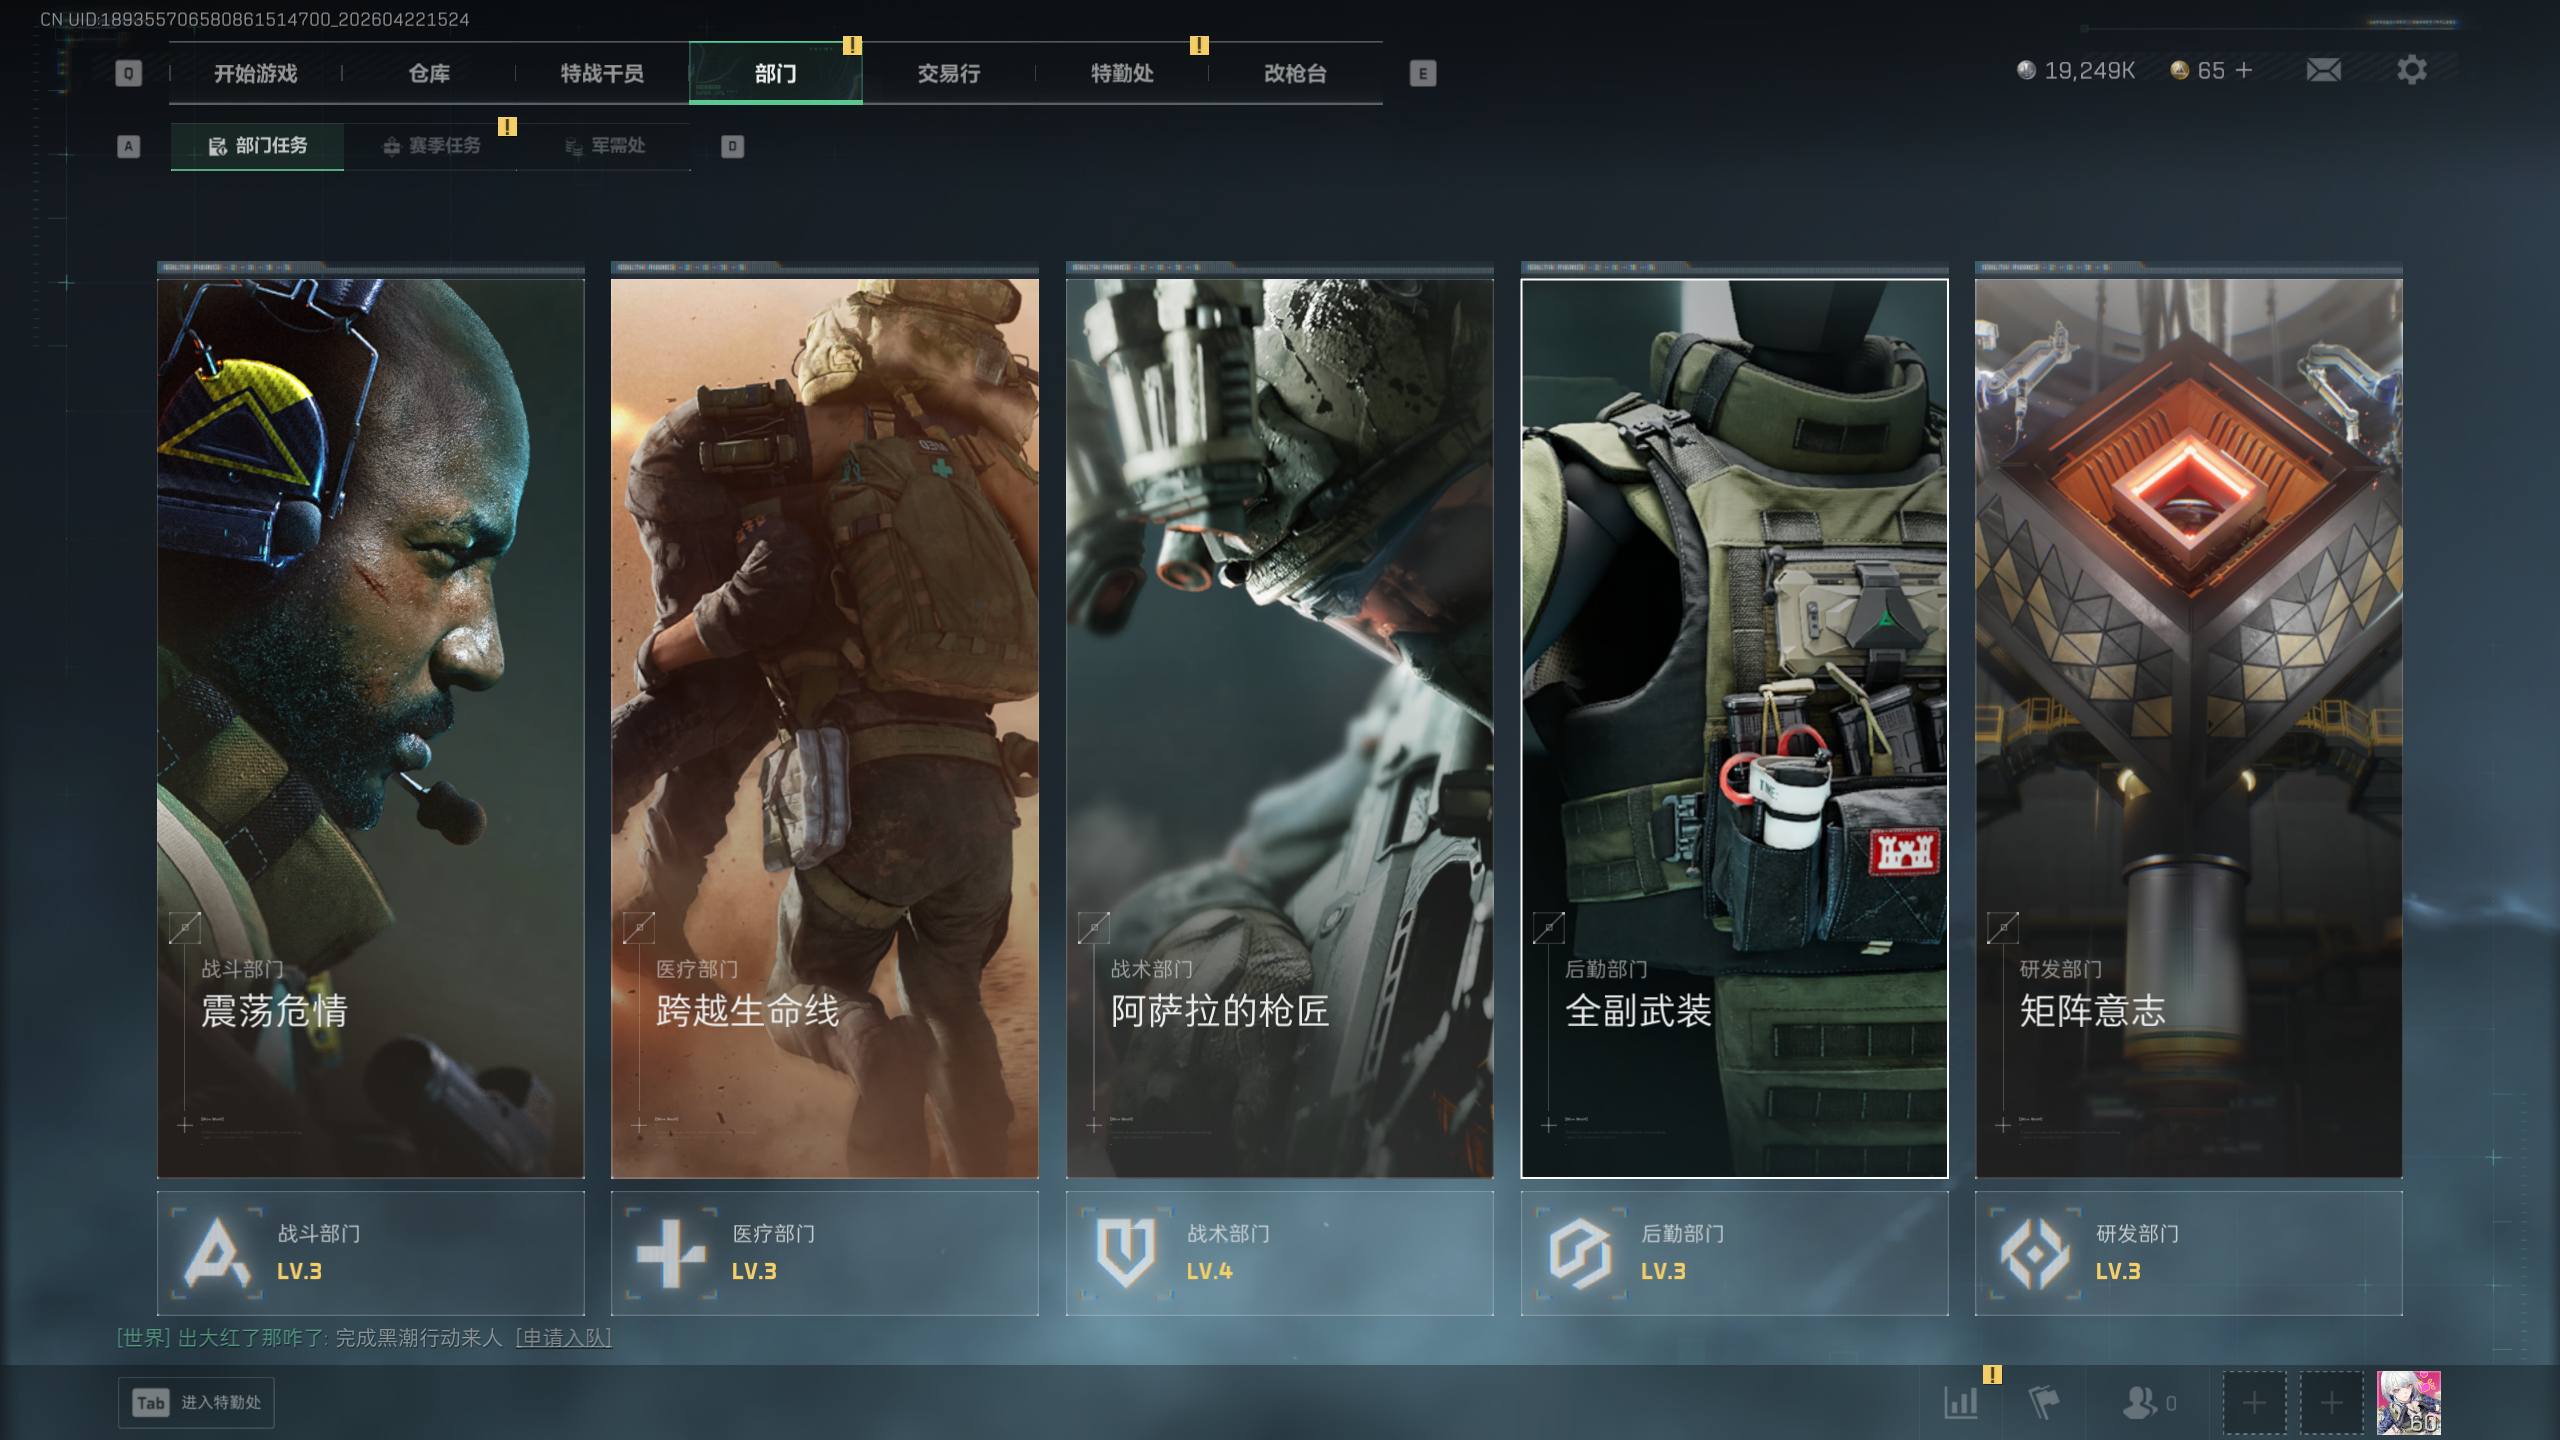Open the 军需处 sub-tab
Screen dimensions: 2560x1440
[605, 146]
